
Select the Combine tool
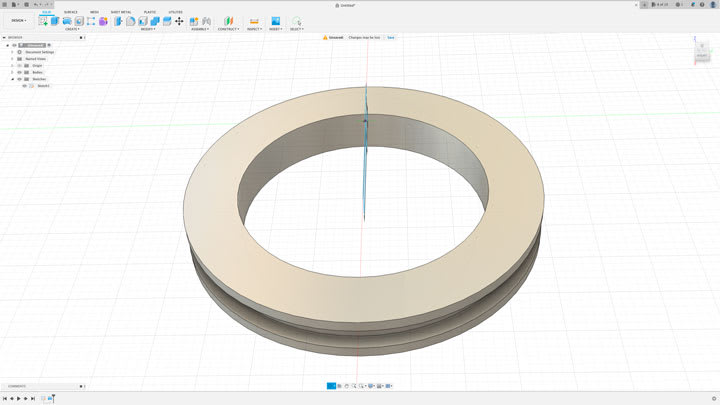pos(155,21)
